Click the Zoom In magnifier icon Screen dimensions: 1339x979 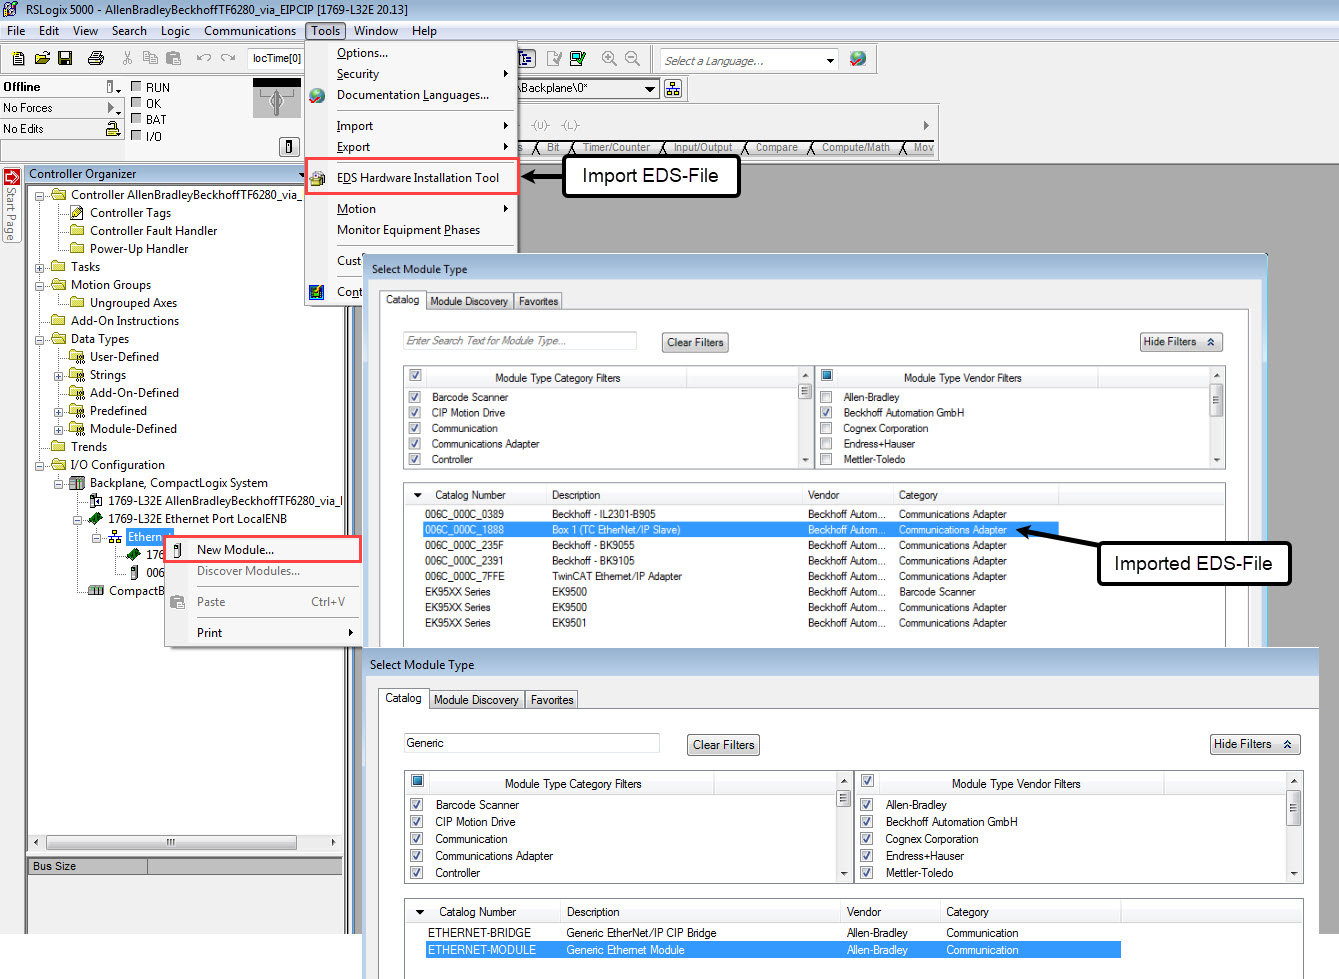tap(609, 59)
